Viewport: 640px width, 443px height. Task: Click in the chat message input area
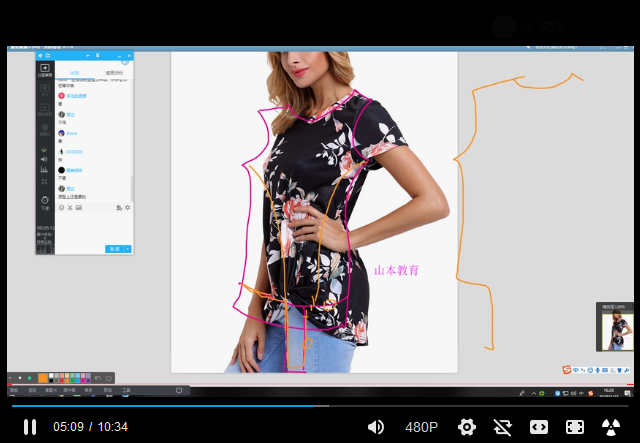pos(94,227)
